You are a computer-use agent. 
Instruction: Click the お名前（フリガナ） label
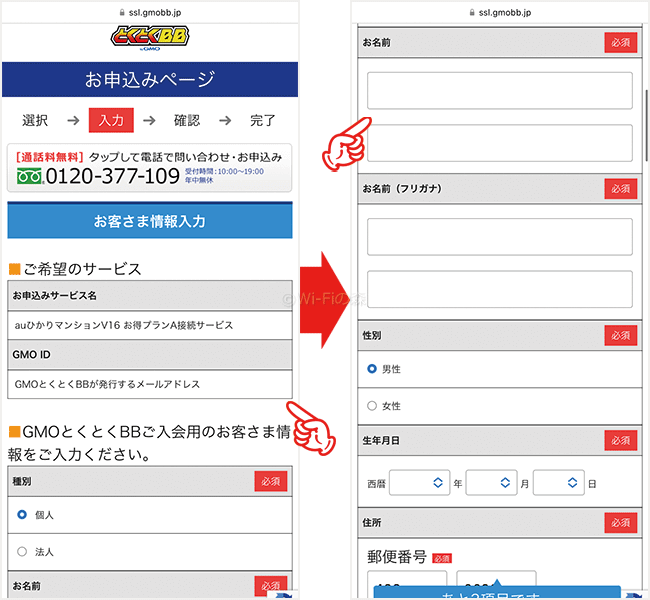(x=402, y=189)
